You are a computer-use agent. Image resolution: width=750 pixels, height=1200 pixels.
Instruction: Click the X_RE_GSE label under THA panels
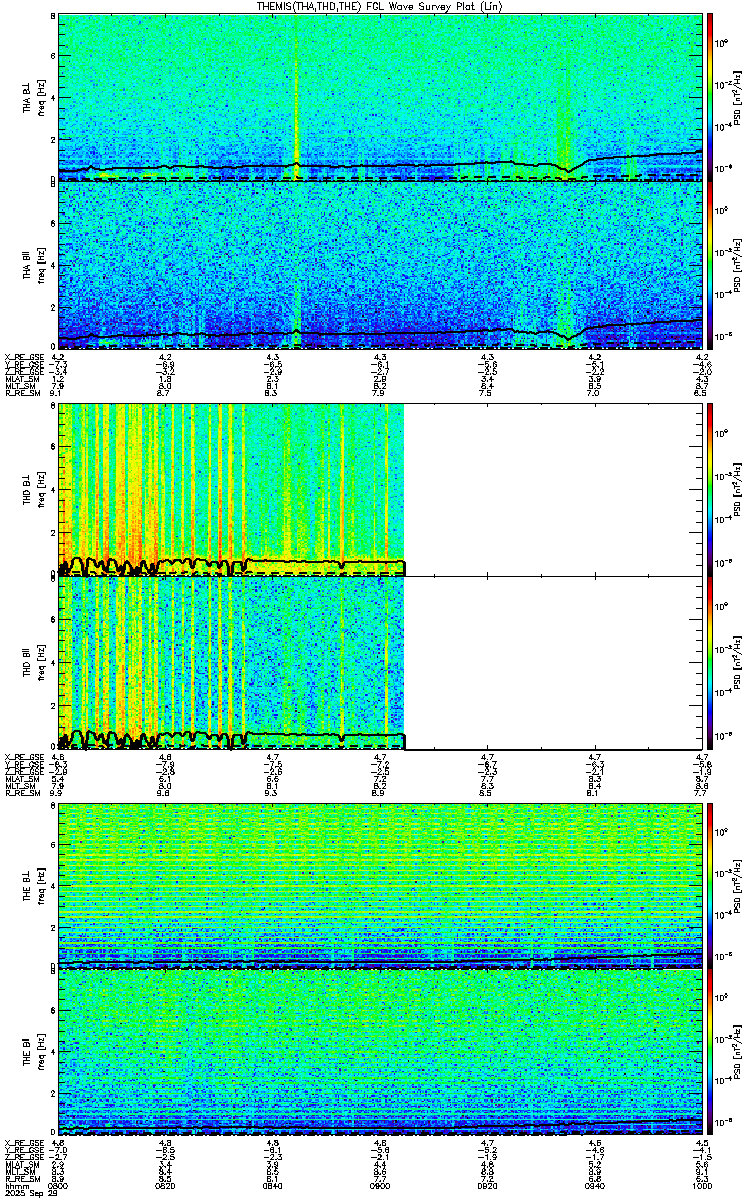coord(23,356)
